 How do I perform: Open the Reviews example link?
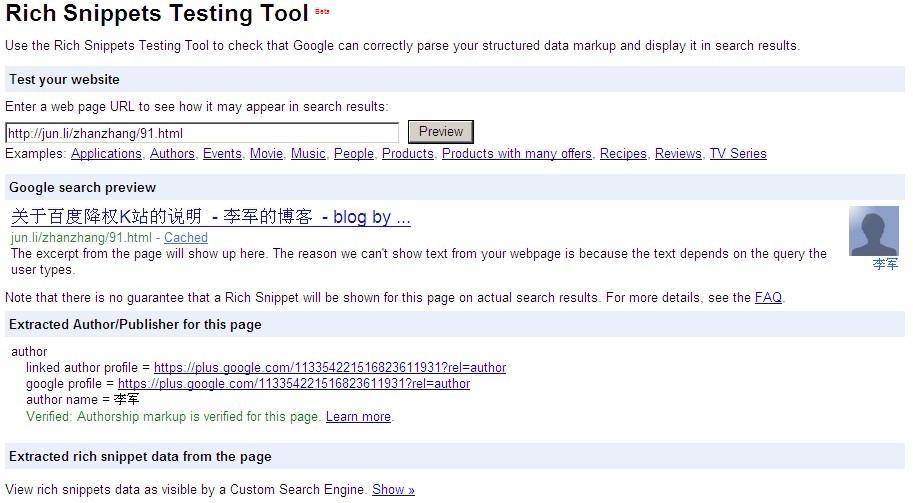(678, 154)
